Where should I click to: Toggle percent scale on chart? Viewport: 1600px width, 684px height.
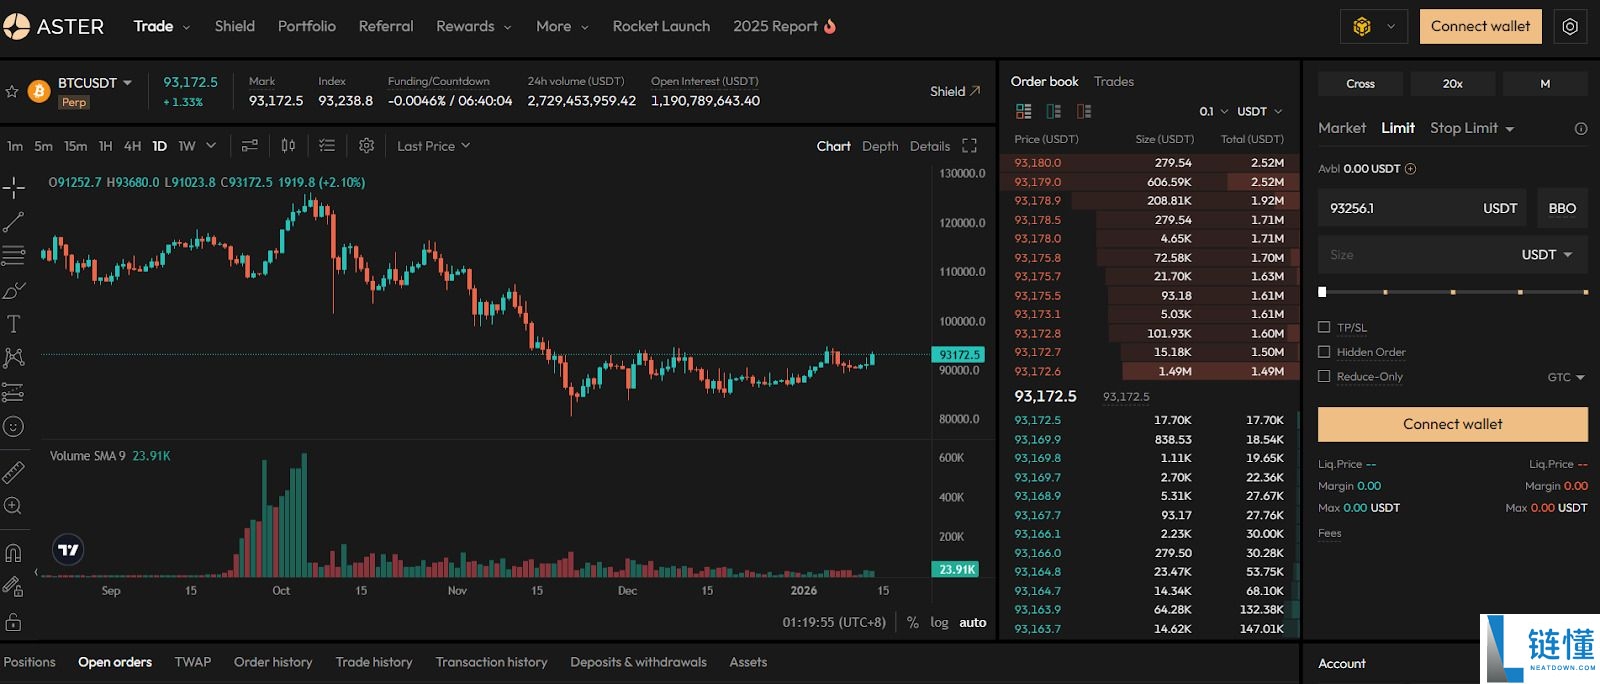pos(913,622)
